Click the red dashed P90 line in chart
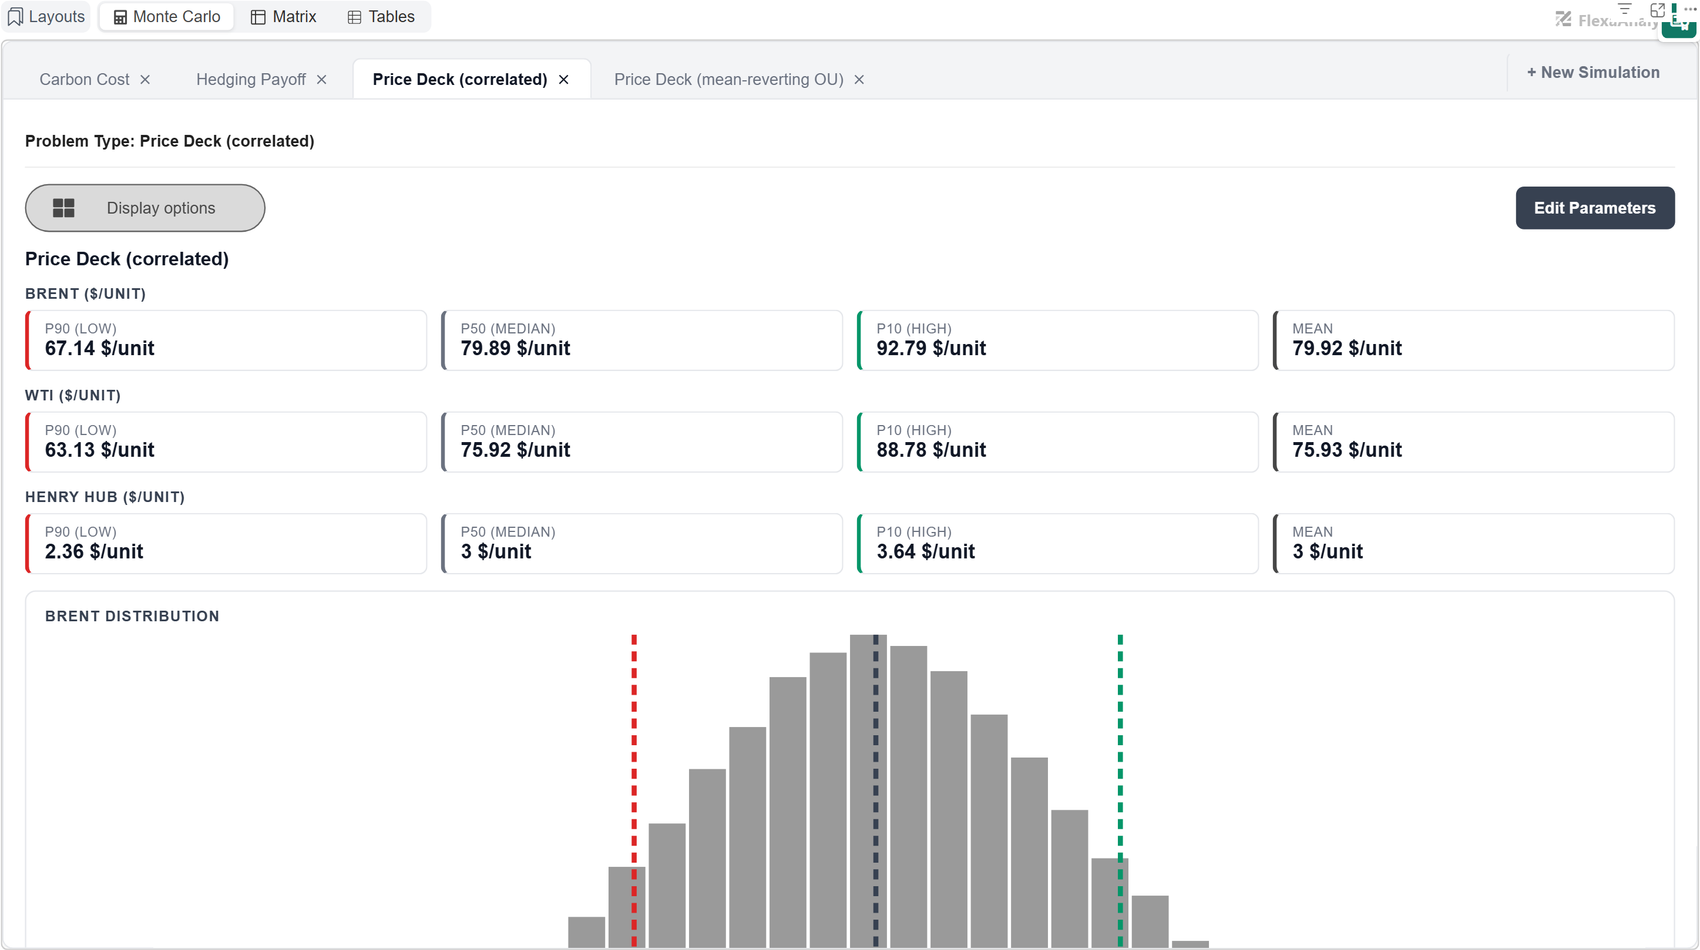The image size is (1700, 950). pyautogui.click(x=634, y=790)
